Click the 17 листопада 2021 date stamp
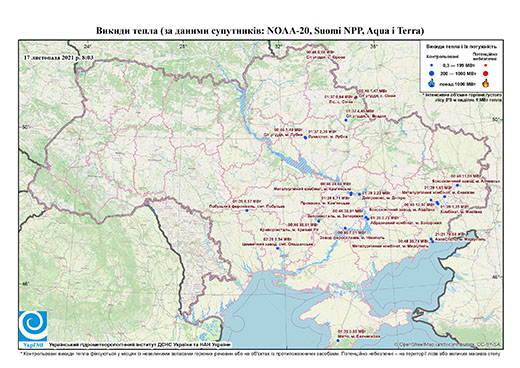This screenshot has width=520, height=368. 59,57
